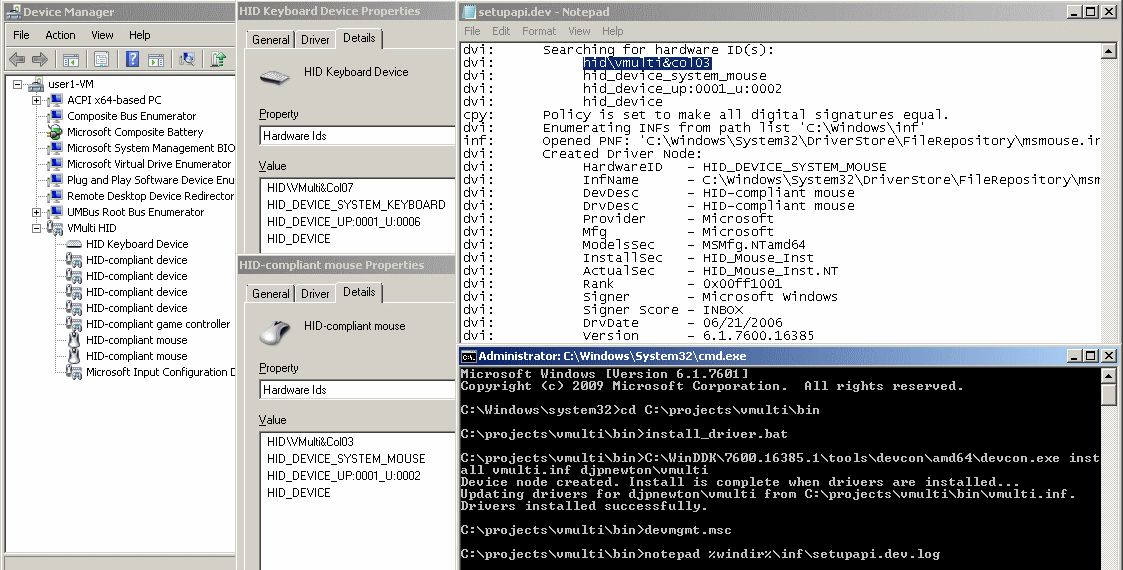This screenshot has width=1123, height=570.
Task: Open Properties toolbar icon in Device Manager
Action: coord(102,59)
